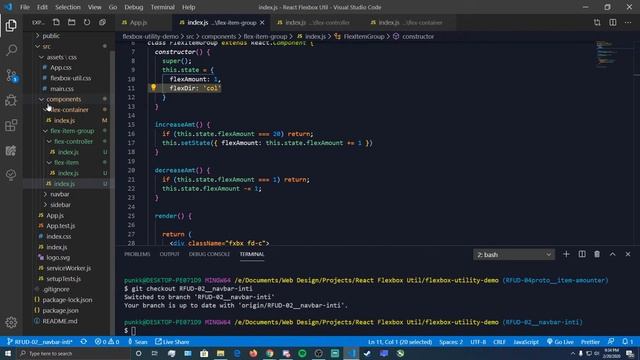Kill the terminal with trash icon

tap(597, 254)
